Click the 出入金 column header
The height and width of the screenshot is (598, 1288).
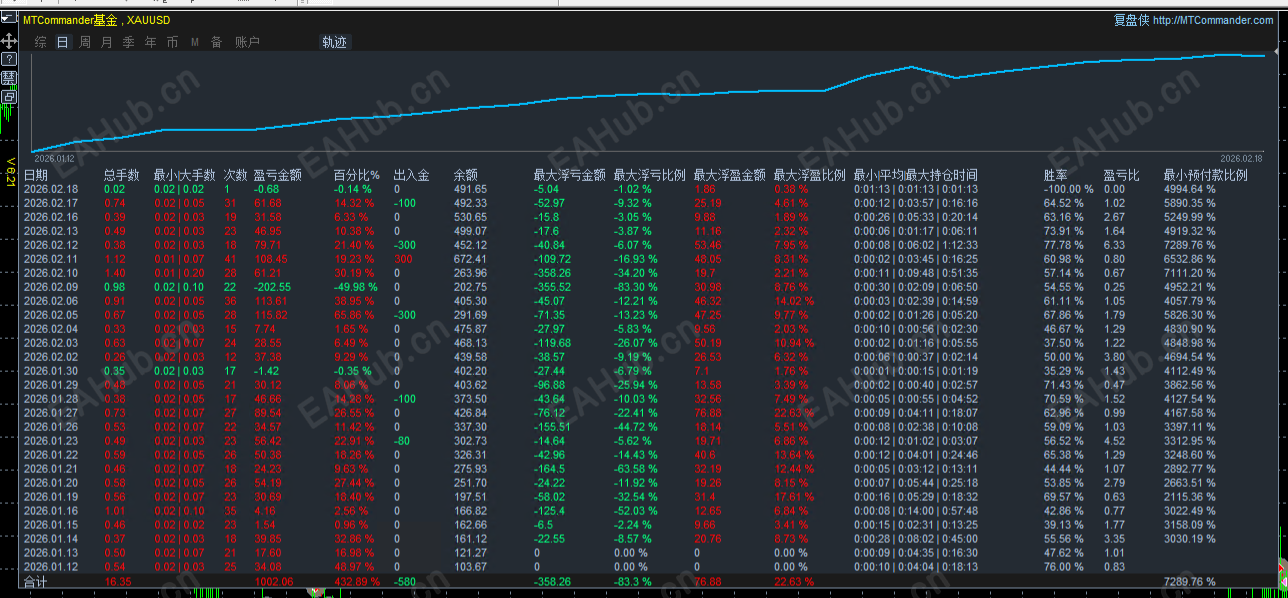pos(411,175)
